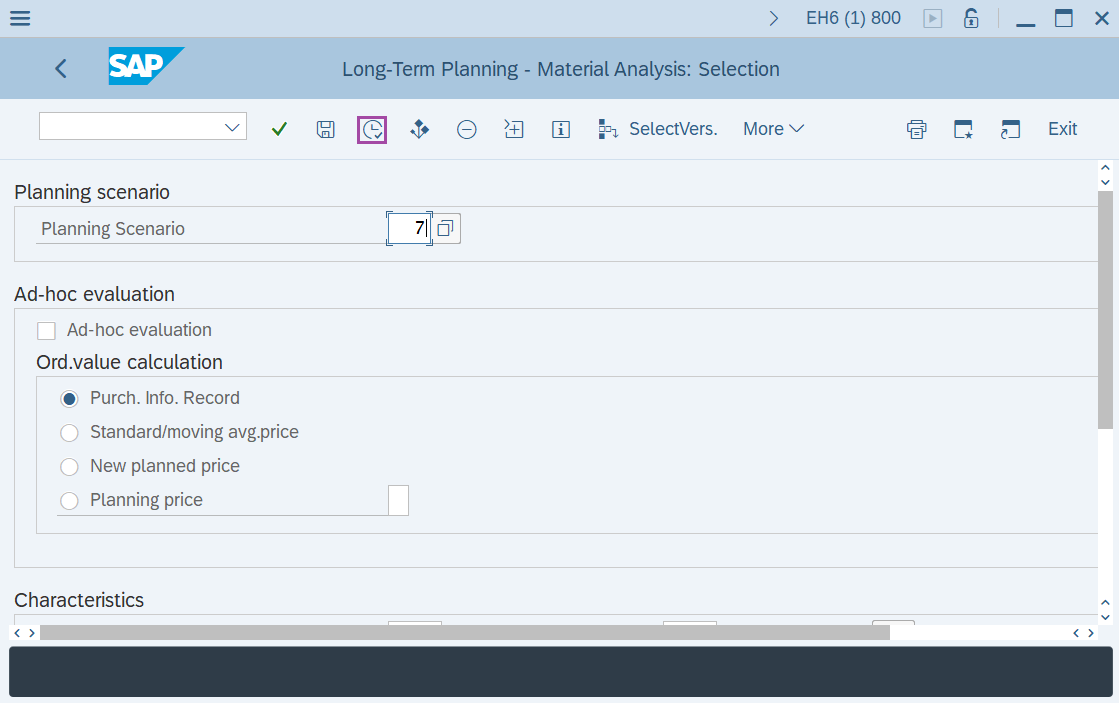
Task: Save the report selection as a variant
Action: [325, 129]
